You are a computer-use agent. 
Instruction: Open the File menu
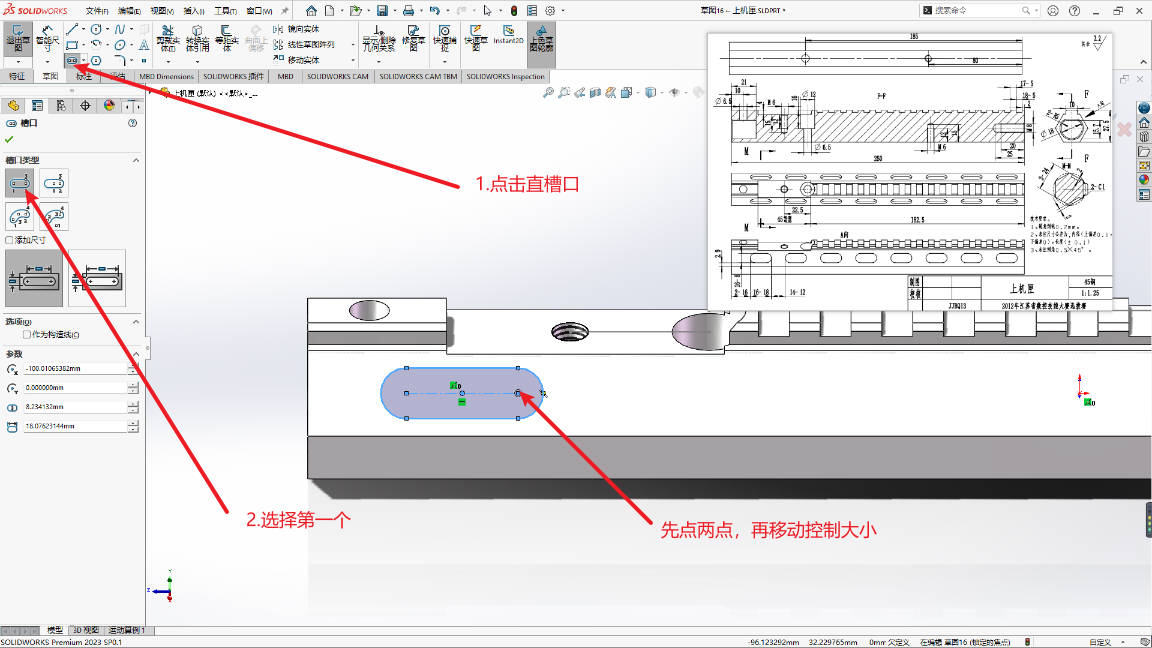click(97, 11)
